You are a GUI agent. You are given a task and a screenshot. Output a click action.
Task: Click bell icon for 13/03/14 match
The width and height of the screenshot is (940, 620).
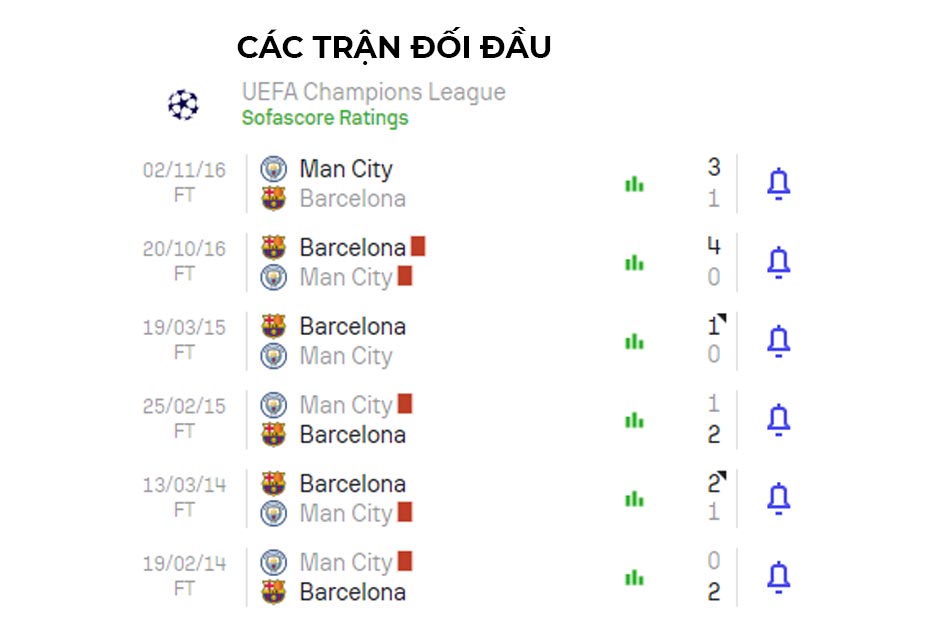click(778, 498)
